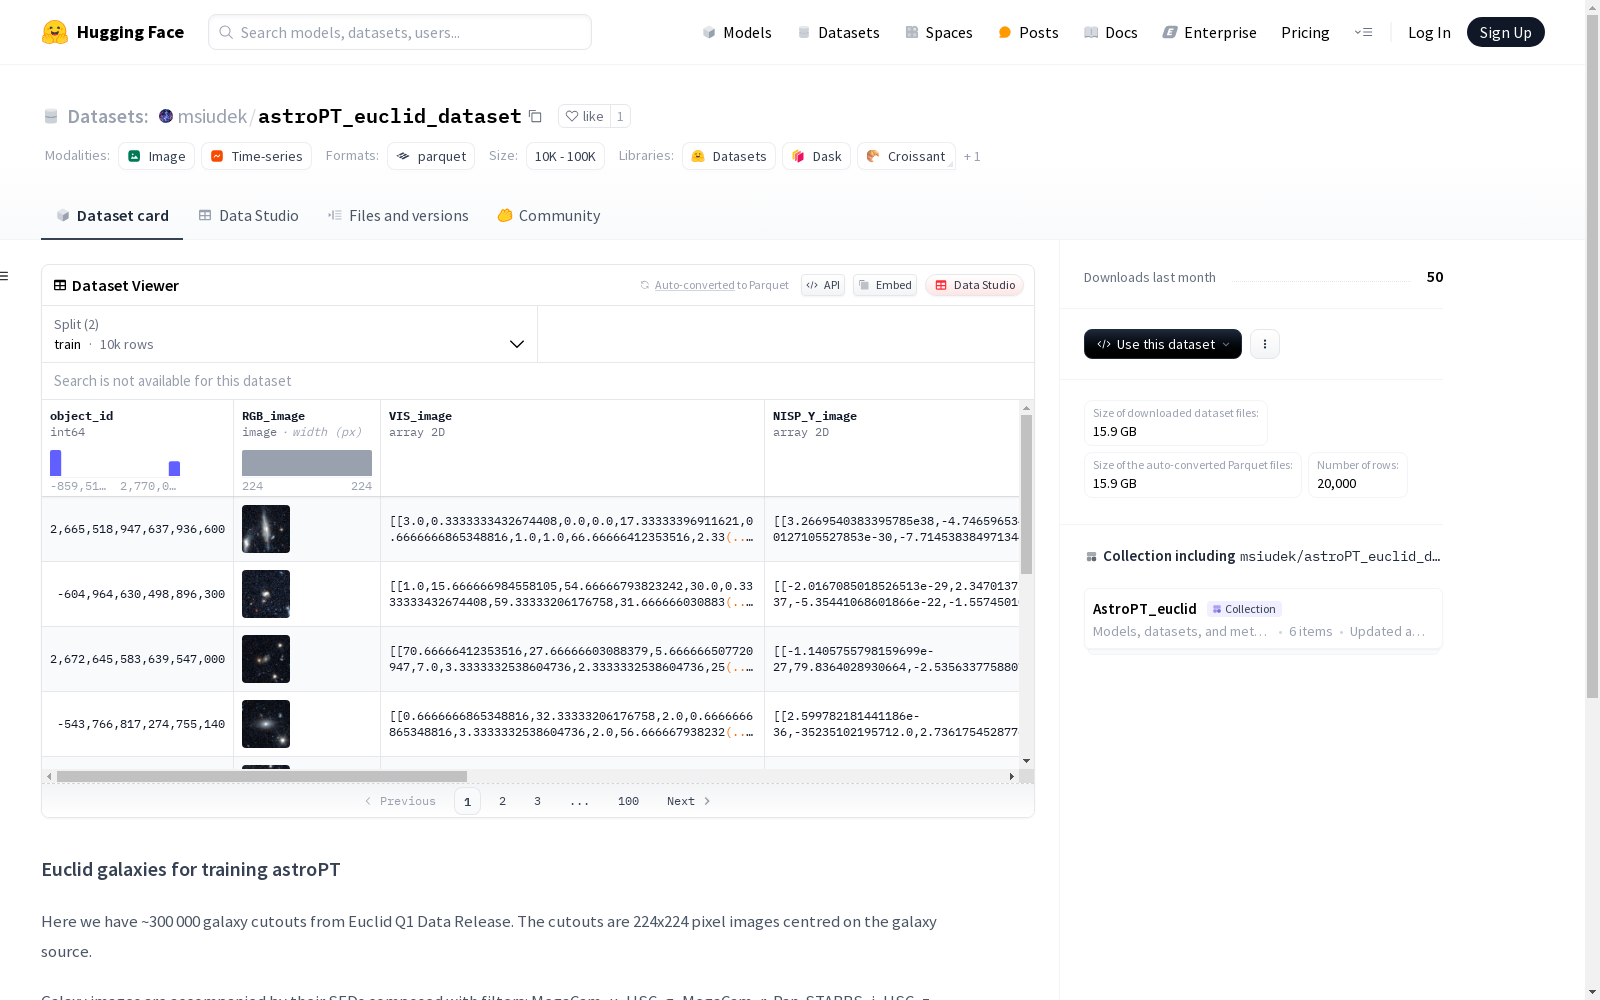Open RGB thumbnail for row 2,665,518,947,637,936,600
This screenshot has width=1600, height=1000.
266,529
